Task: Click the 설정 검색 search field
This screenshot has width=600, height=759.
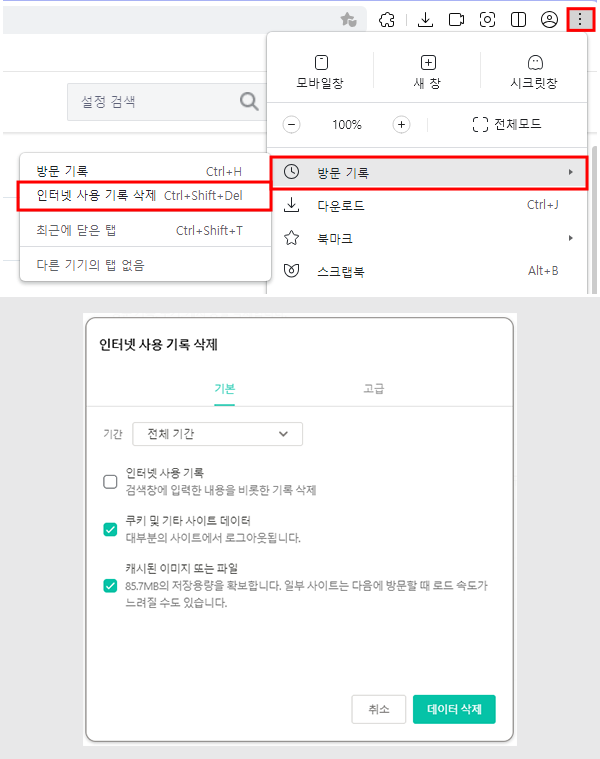Action: click(166, 102)
